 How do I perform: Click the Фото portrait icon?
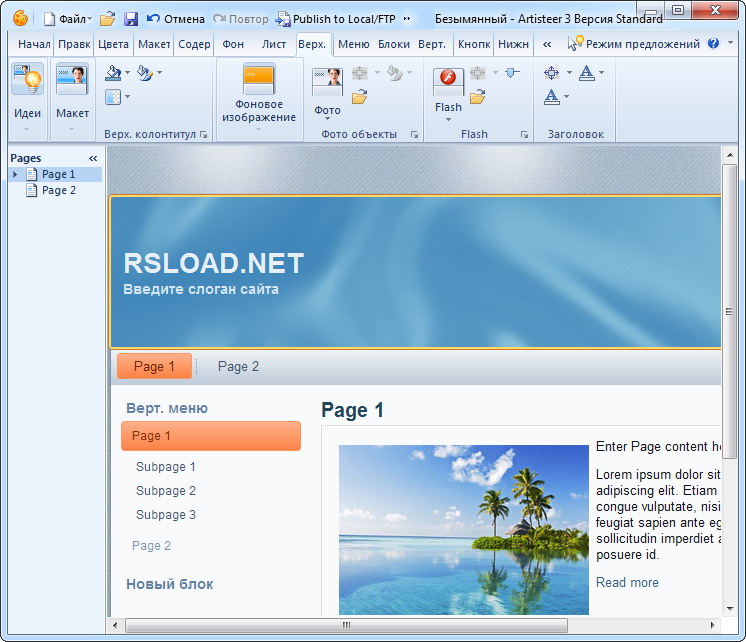tap(327, 81)
